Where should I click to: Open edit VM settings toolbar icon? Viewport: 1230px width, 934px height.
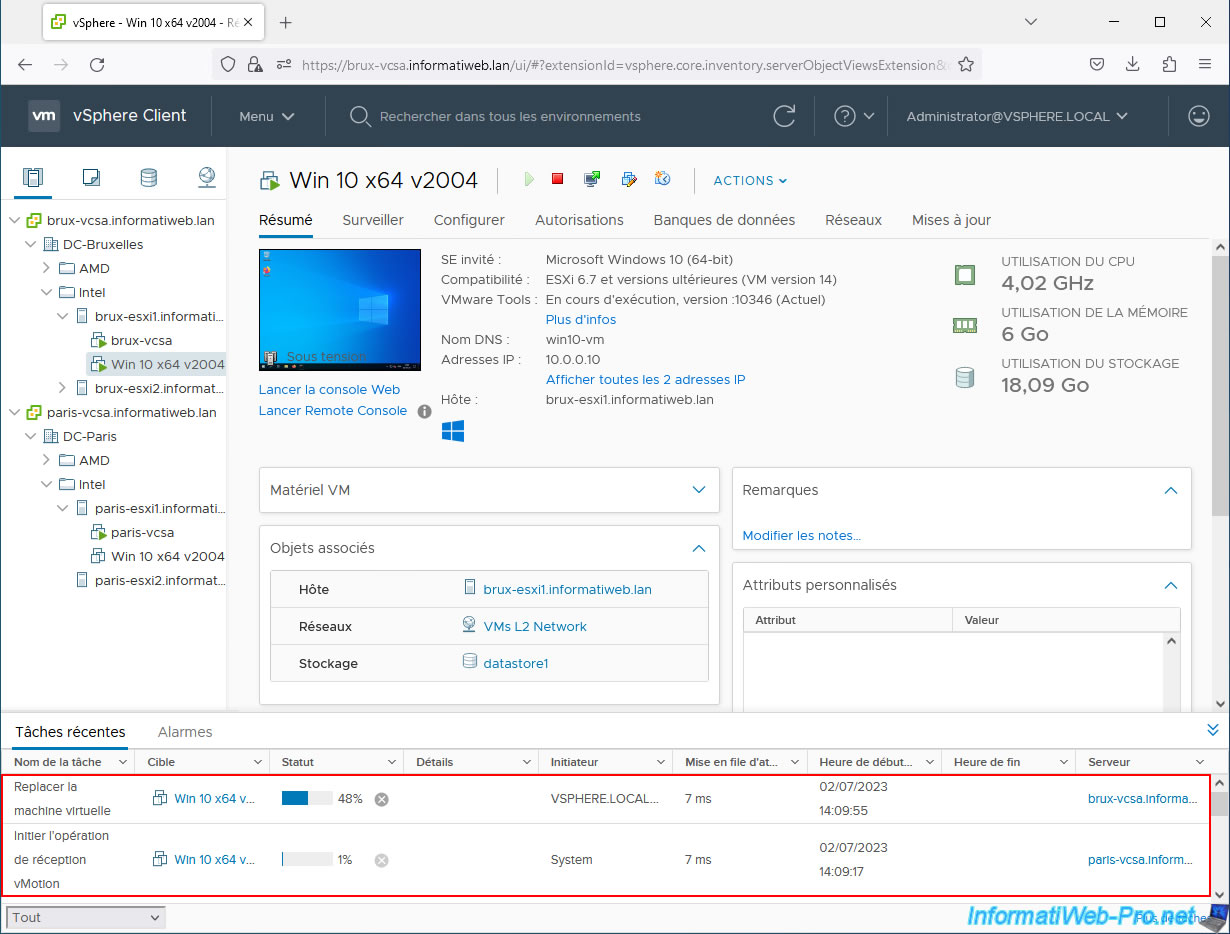[x=628, y=179]
